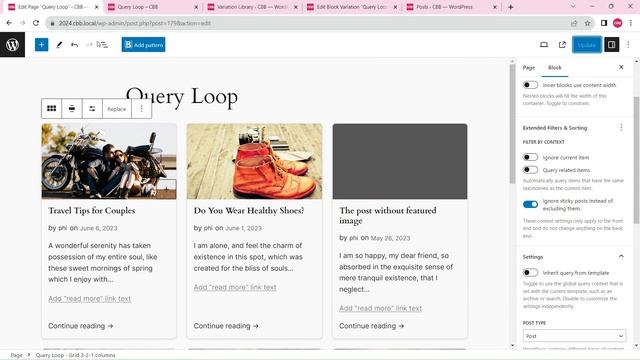This screenshot has width=640, height=360.
Task: Click Continue reading in Healthy Shoes card
Action: (226, 326)
